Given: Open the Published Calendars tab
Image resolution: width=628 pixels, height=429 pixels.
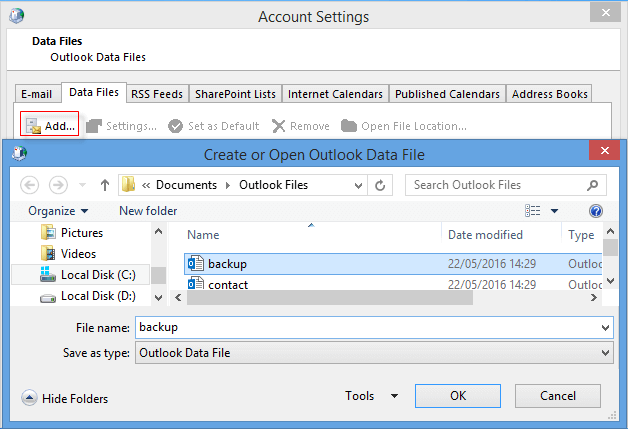Looking at the screenshot, I should click(447, 94).
